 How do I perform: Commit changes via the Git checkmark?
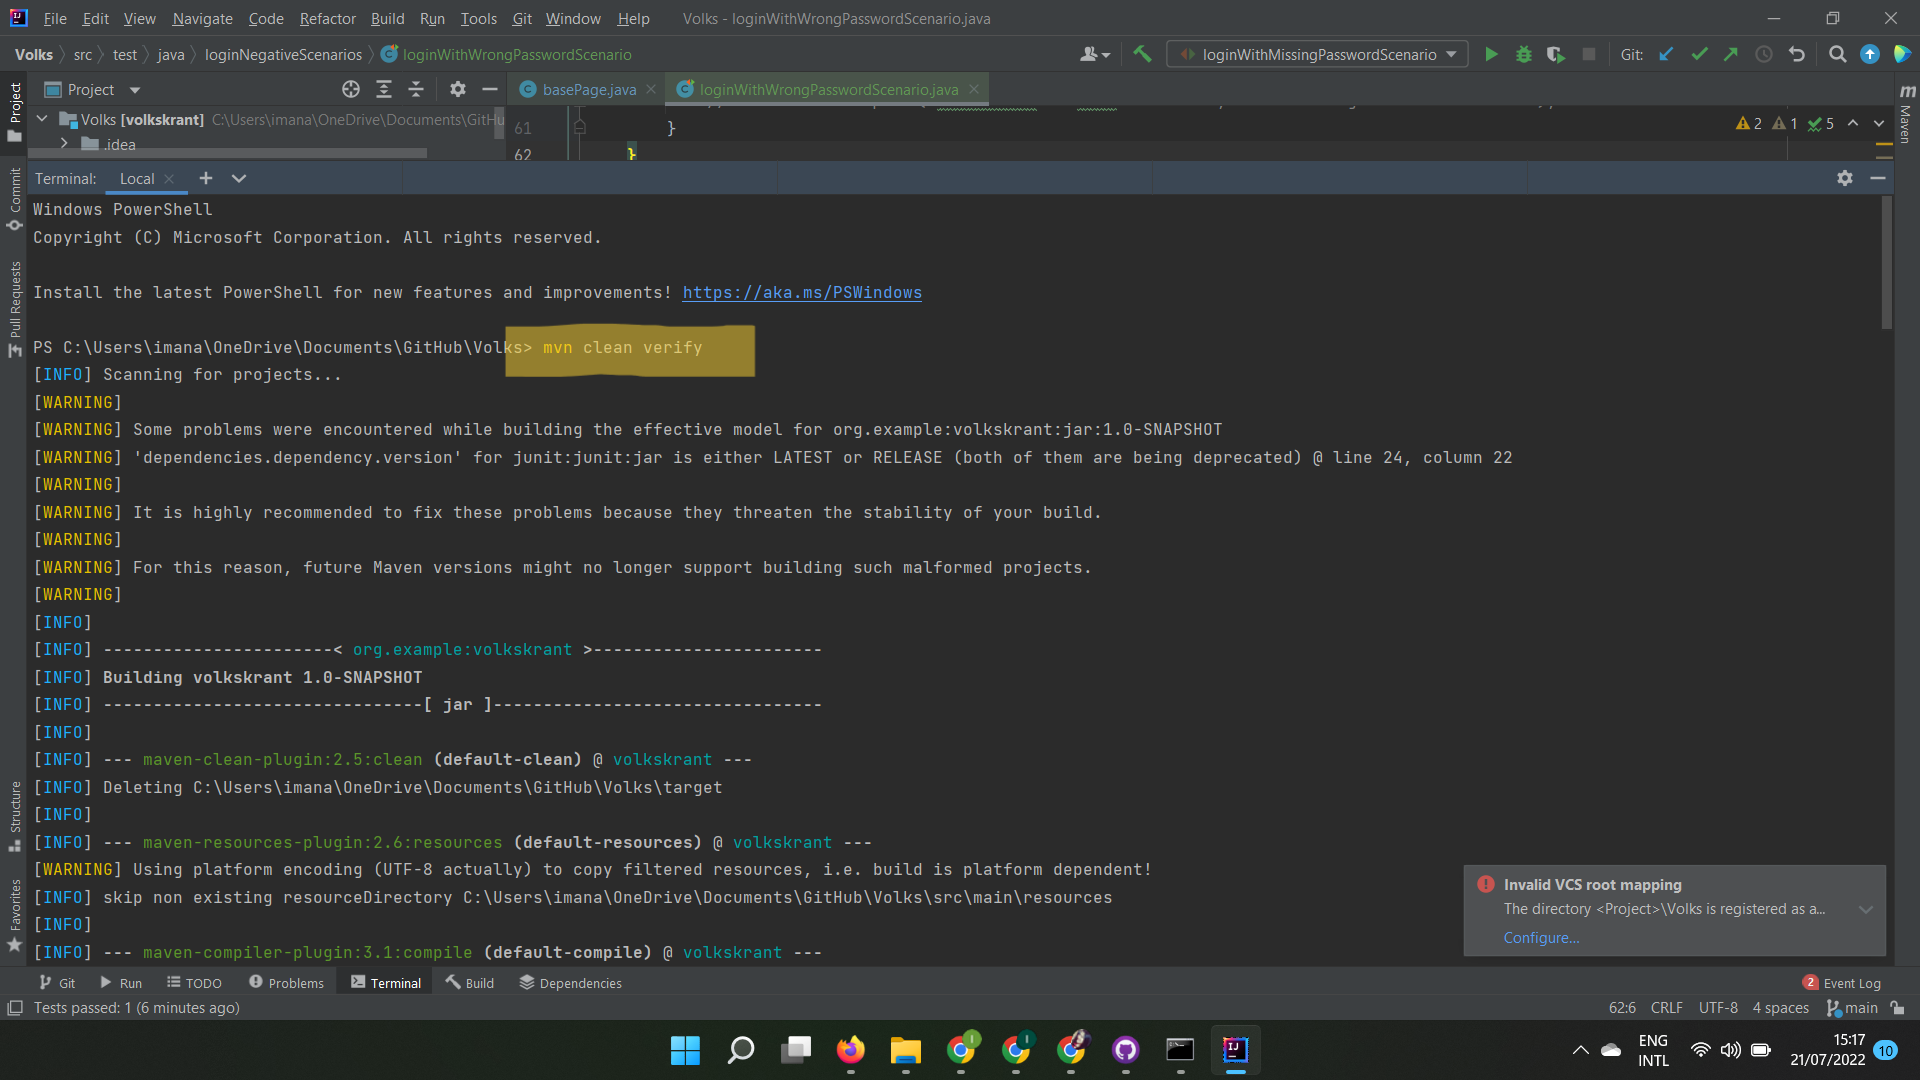(1699, 54)
